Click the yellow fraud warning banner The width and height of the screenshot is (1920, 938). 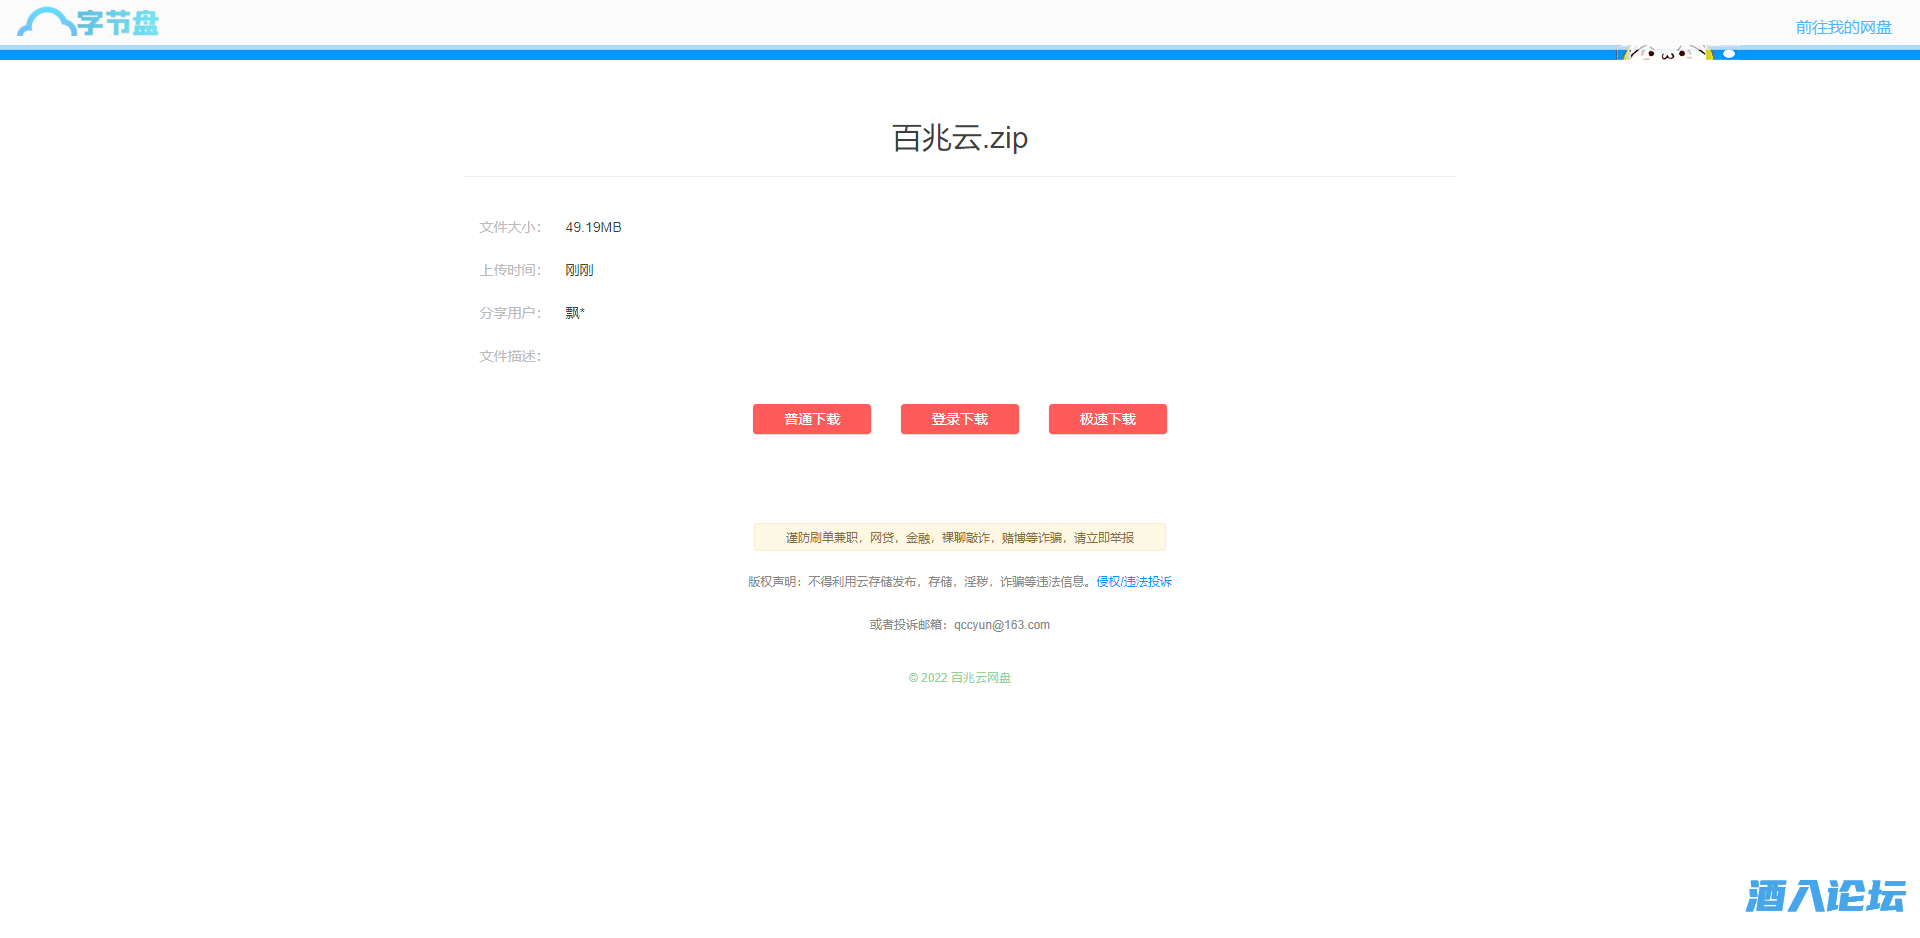click(959, 537)
